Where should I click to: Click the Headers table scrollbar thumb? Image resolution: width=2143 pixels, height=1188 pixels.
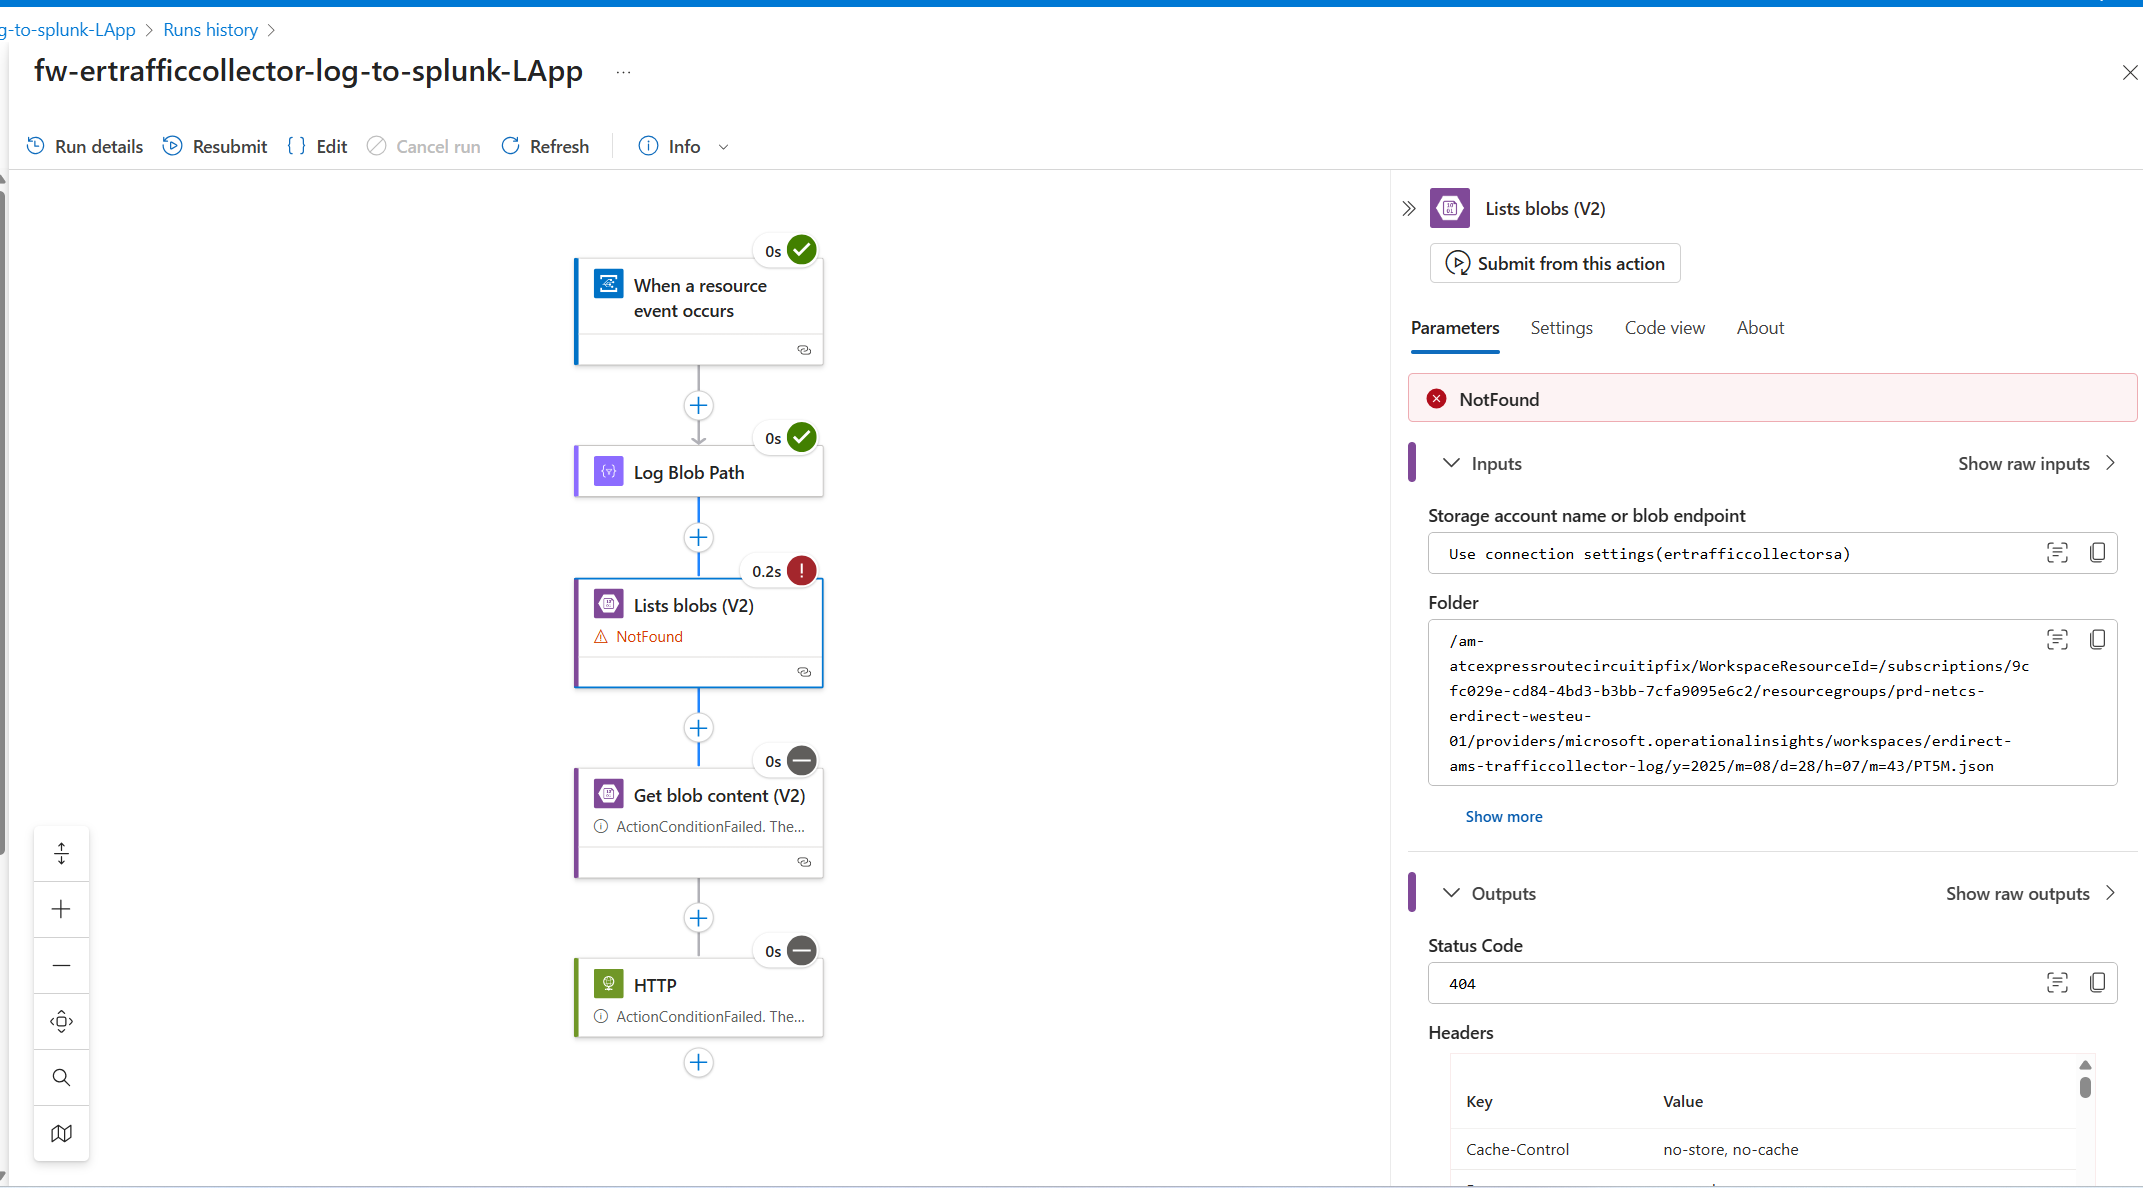[x=2085, y=1087]
